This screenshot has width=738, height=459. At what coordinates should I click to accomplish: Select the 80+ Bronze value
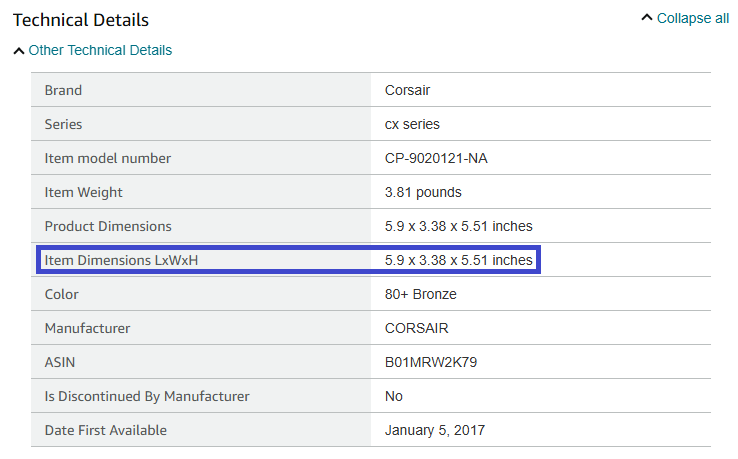pos(421,294)
